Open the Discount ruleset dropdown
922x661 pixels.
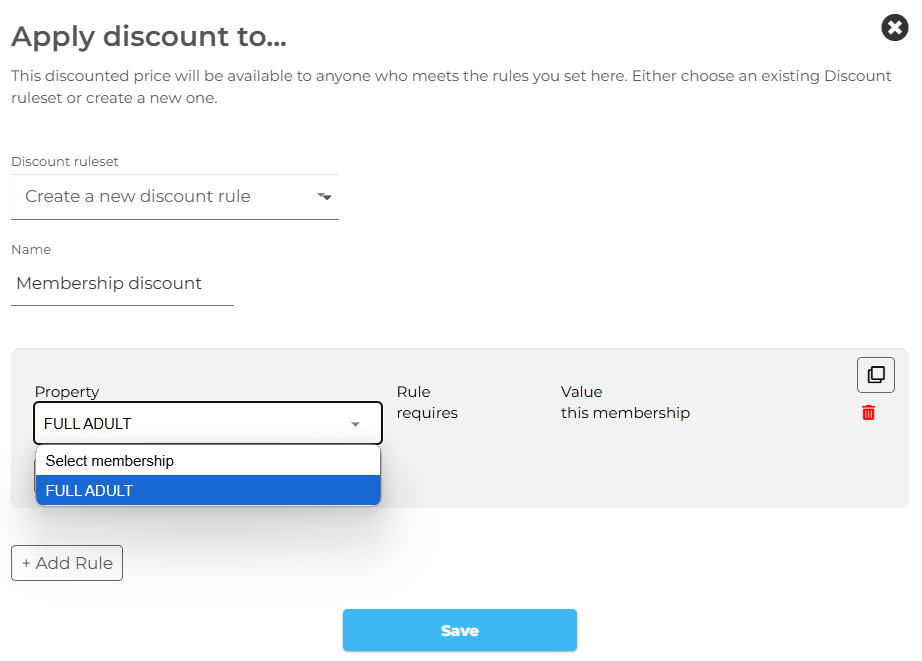[x=175, y=196]
